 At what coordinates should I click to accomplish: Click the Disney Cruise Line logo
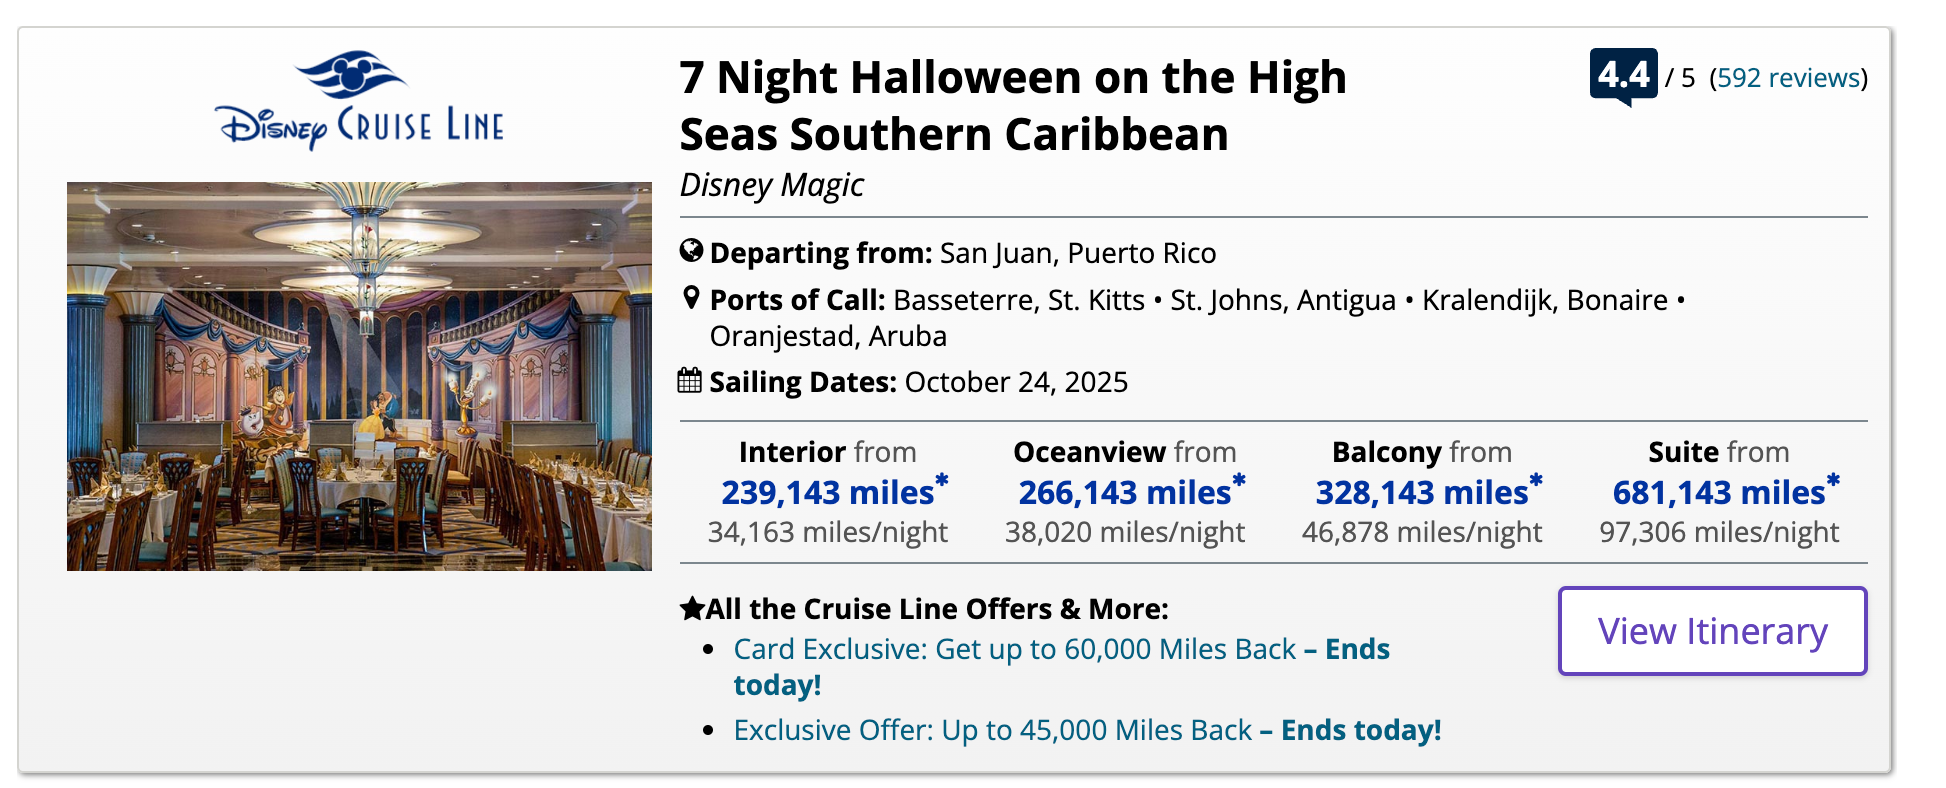359,101
